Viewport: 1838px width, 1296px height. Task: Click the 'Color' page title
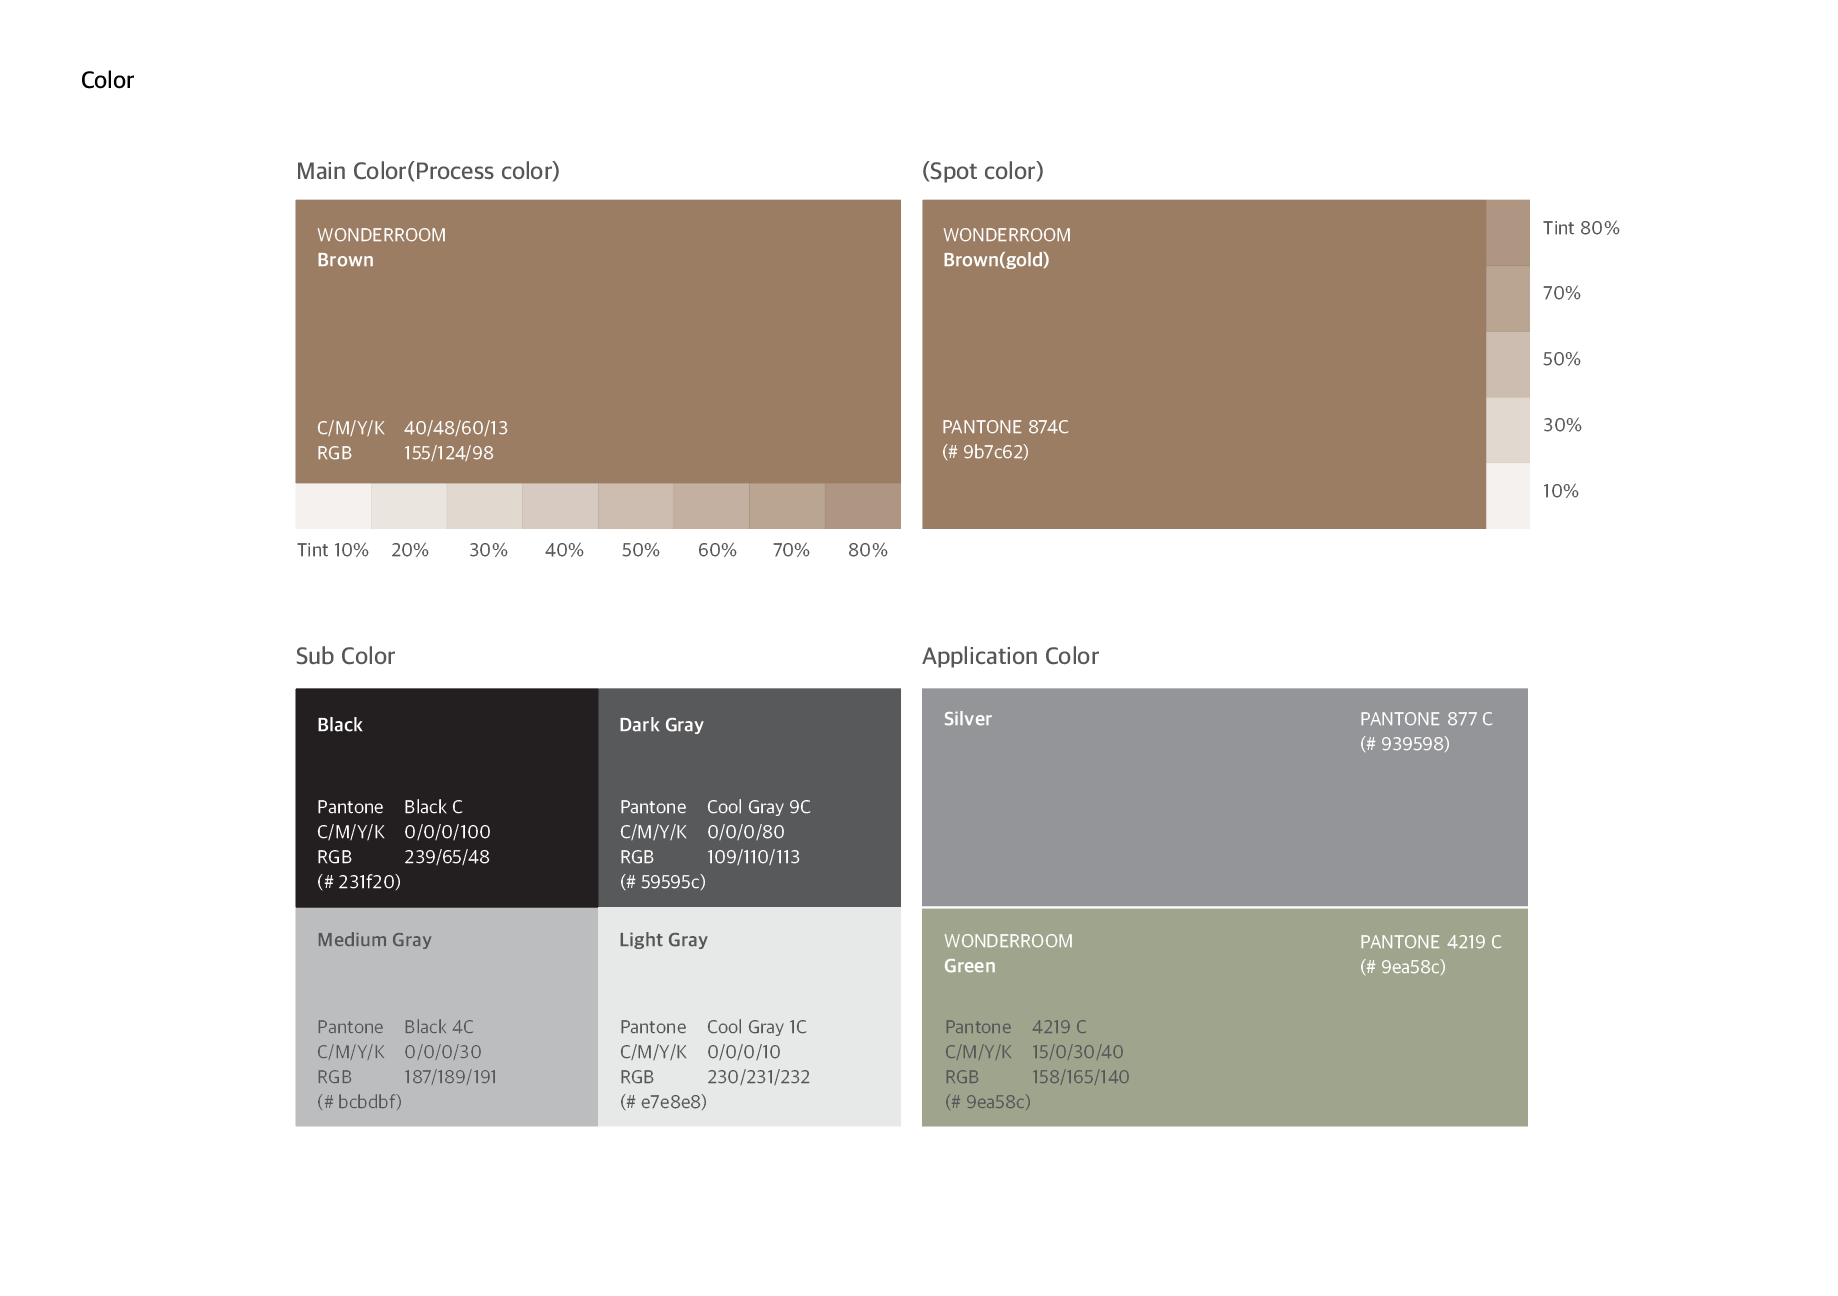pyautogui.click(x=107, y=80)
